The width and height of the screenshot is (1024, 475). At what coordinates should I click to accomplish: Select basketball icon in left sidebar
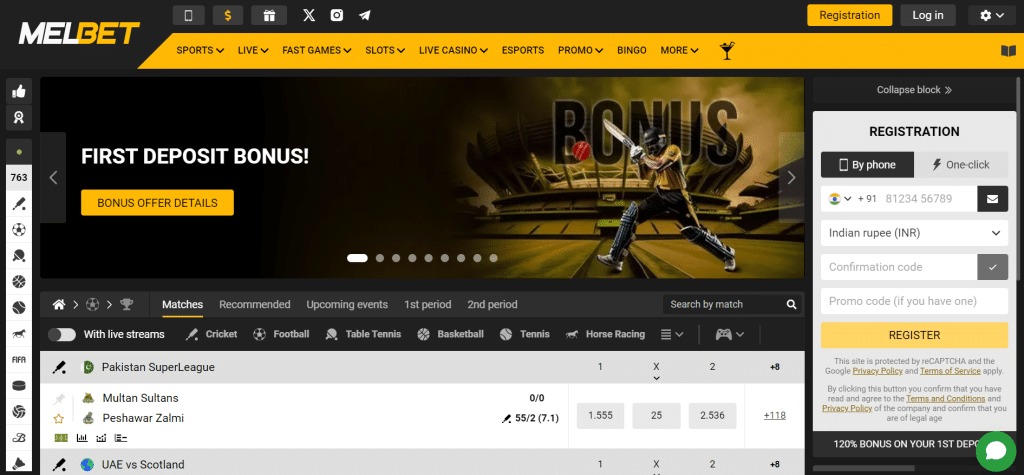coord(19,282)
